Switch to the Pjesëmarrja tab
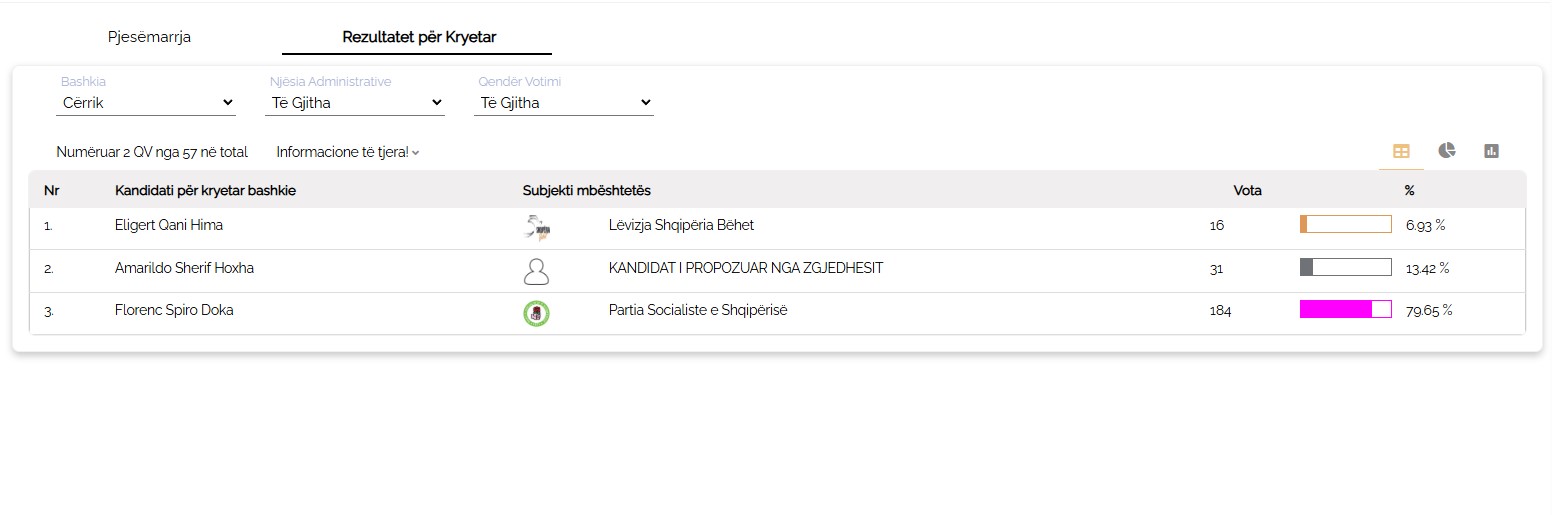1552x515 pixels. (149, 37)
